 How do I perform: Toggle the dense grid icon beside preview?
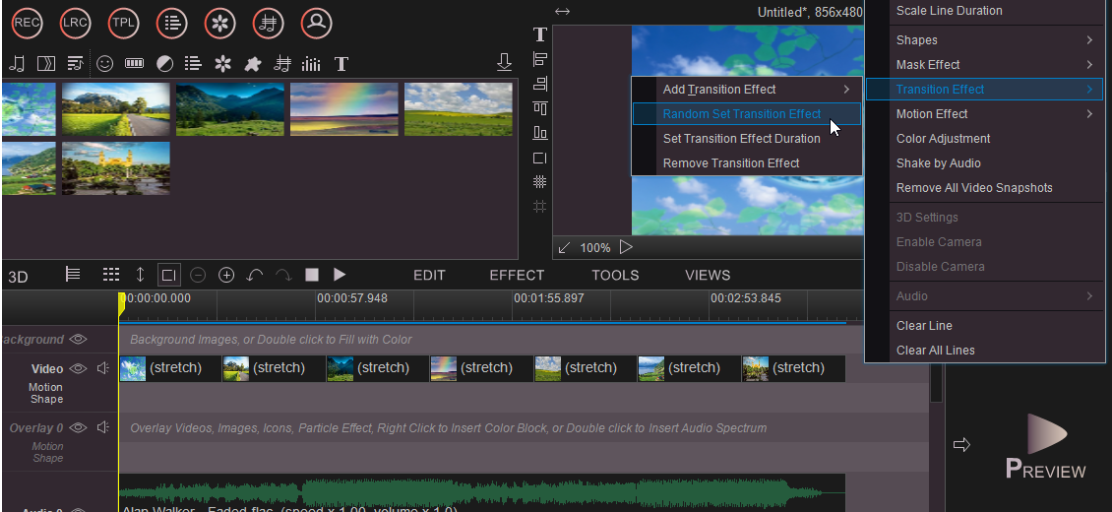pyautogui.click(x=540, y=182)
